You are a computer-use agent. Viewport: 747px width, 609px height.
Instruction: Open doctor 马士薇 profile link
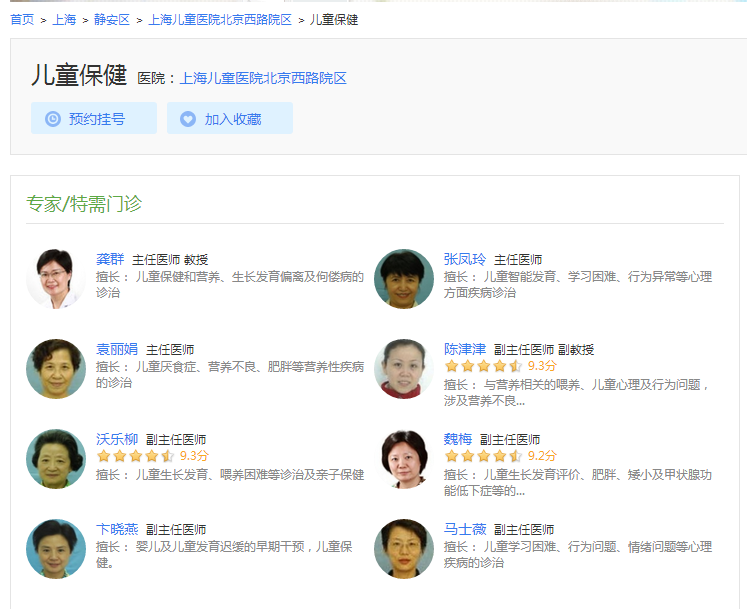(465, 529)
